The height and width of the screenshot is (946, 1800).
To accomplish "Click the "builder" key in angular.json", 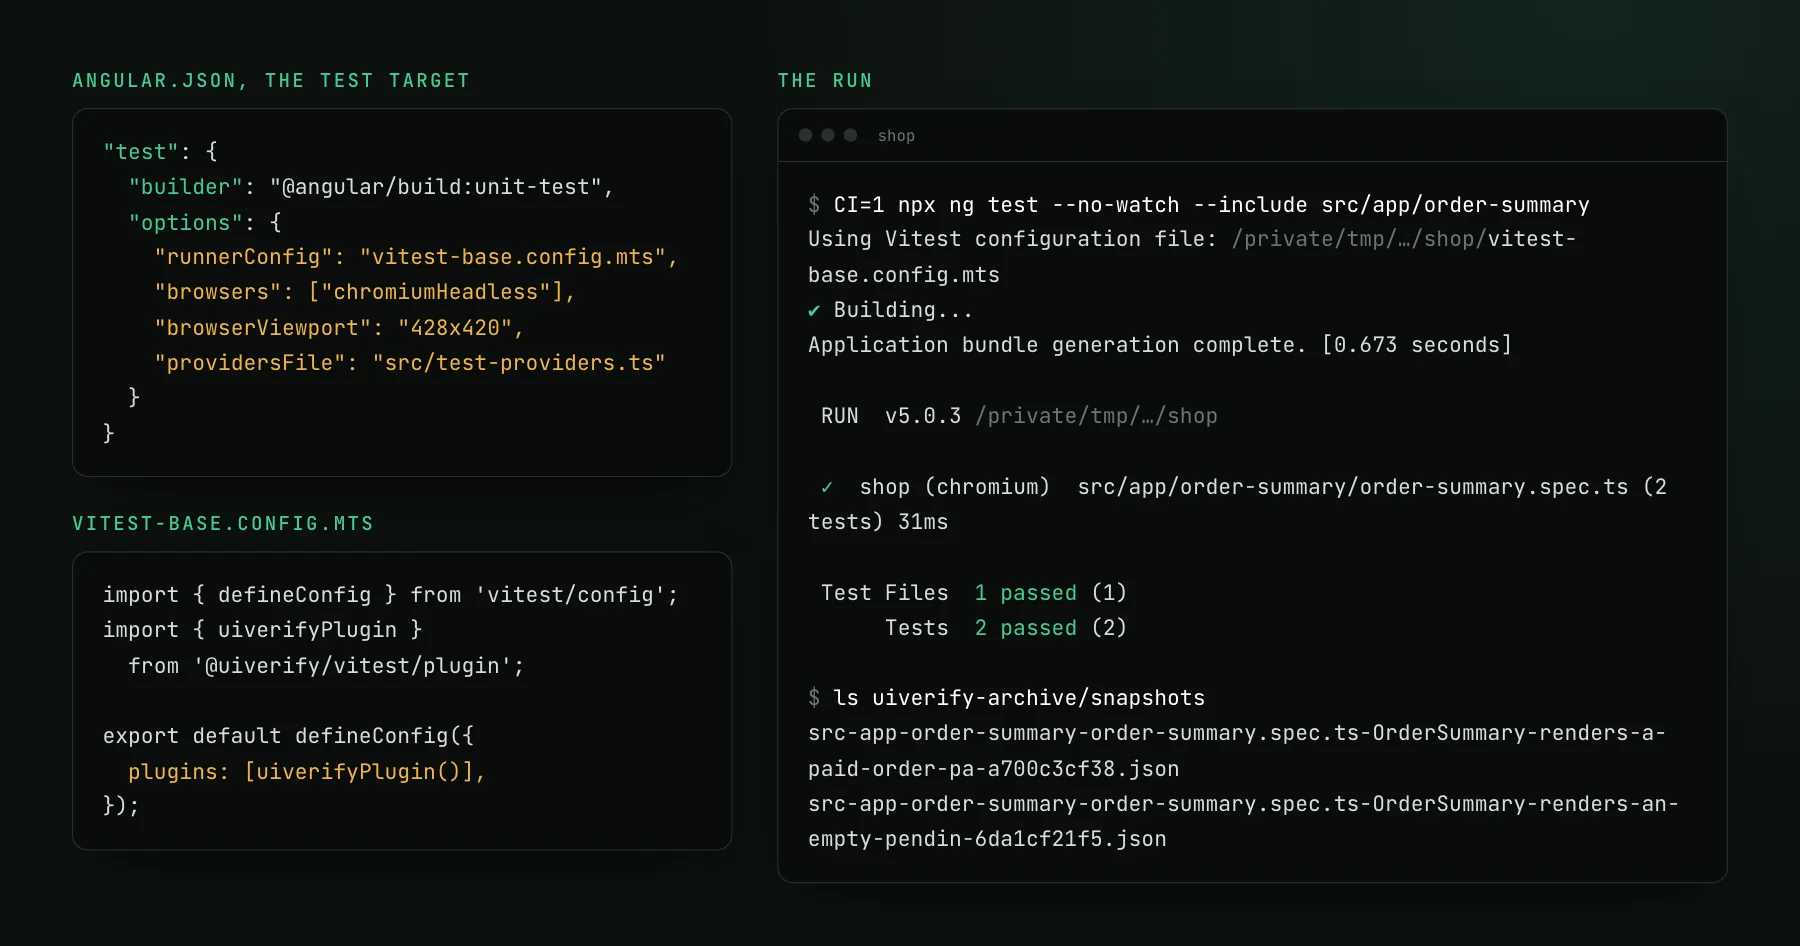I will [x=186, y=187].
